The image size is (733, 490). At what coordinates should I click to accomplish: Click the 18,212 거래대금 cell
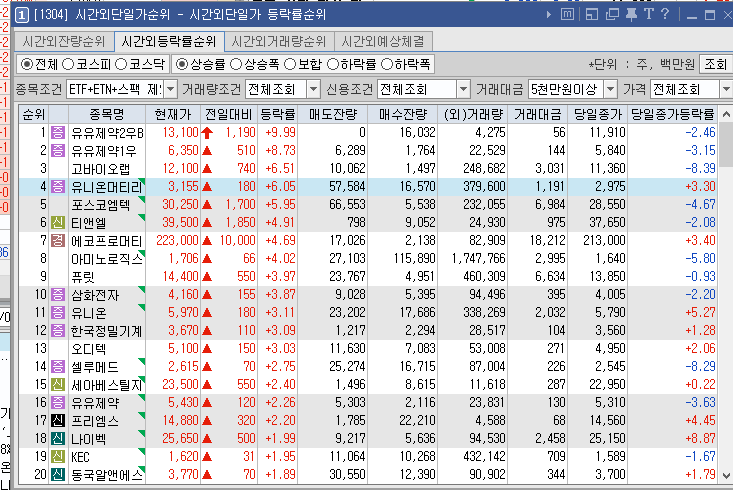[x=547, y=240]
